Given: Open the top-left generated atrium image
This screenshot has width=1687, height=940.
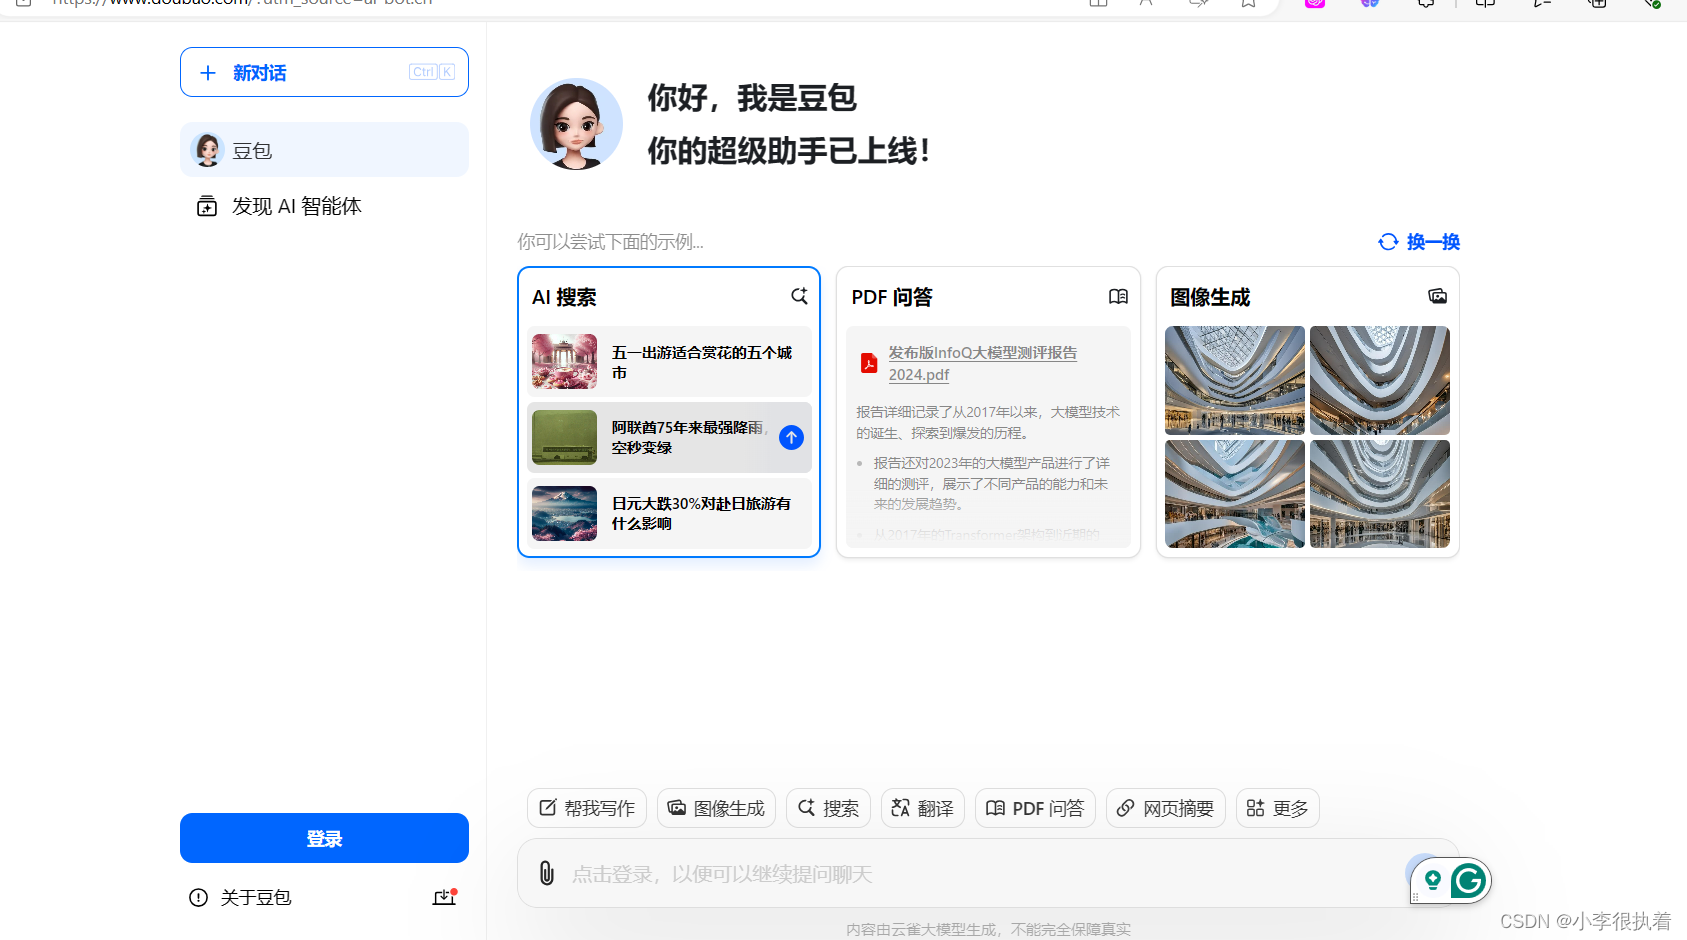Looking at the screenshot, I should 1235,380.
